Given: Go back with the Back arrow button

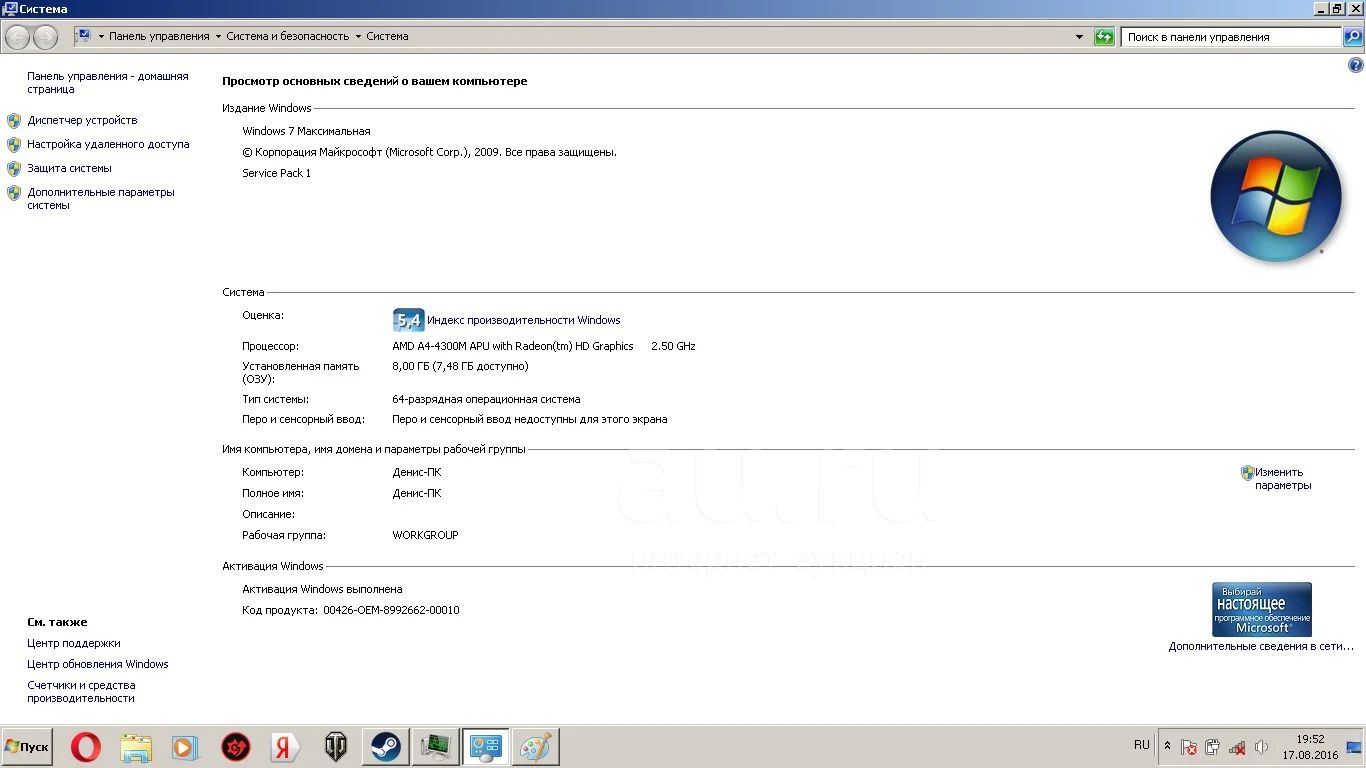Looking at the screenshot, I should tap(18, 37).
